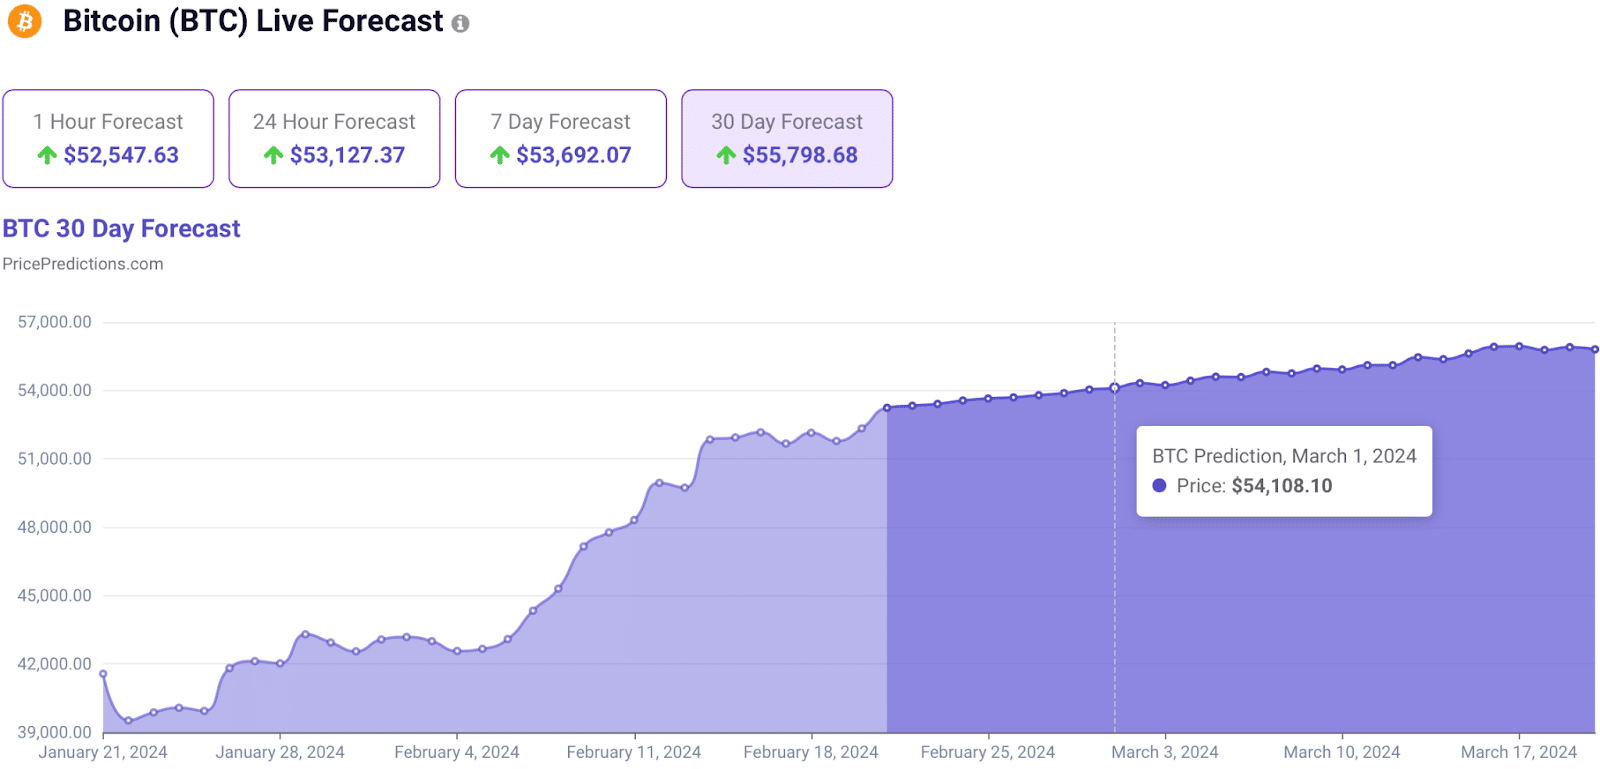This screenshot has height=769, width=1600.
Task: Click green up arrow in 7 Day Forecast
Action: pos(500,155)
